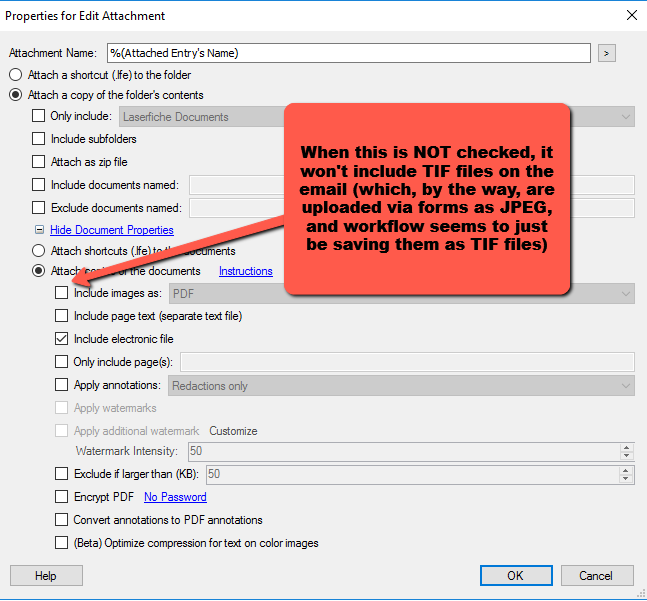
Task: Check the Include images as checkbox
Action: coord(61,293)
